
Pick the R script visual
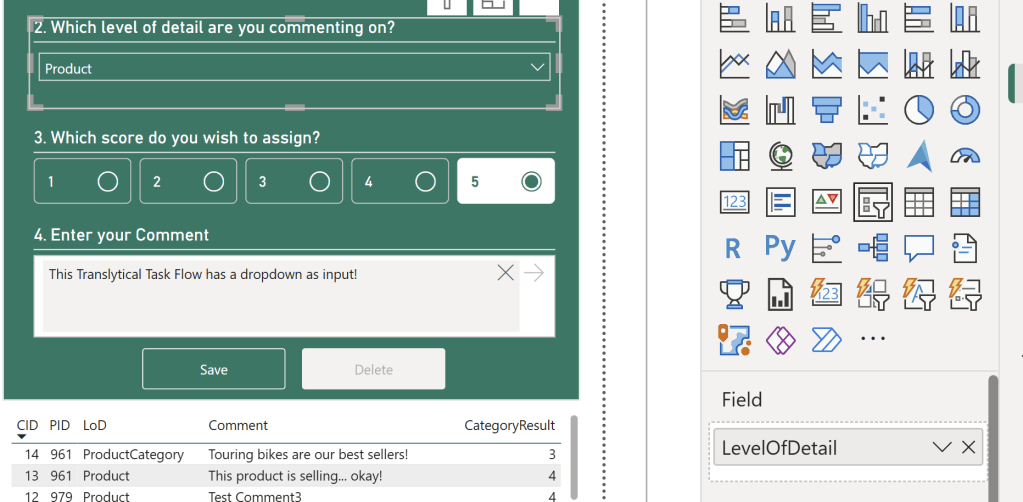click(x=733, y=248)
